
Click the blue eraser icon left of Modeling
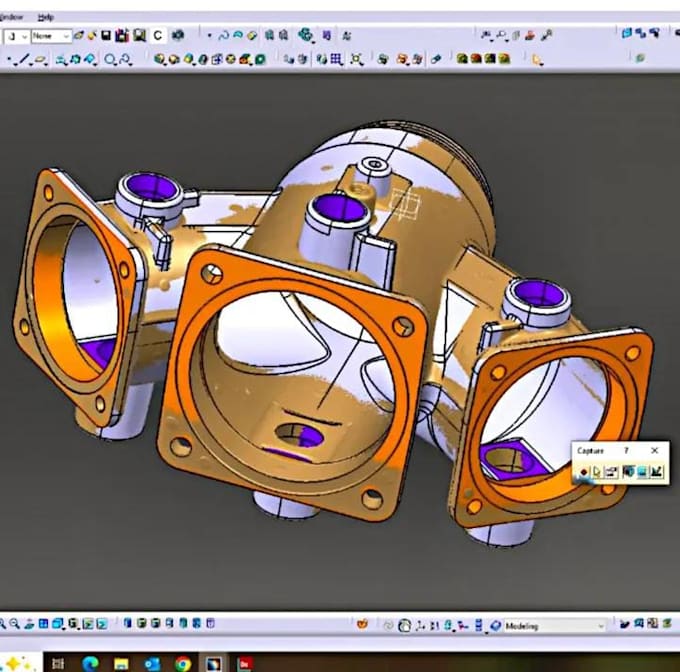[495, 625]
